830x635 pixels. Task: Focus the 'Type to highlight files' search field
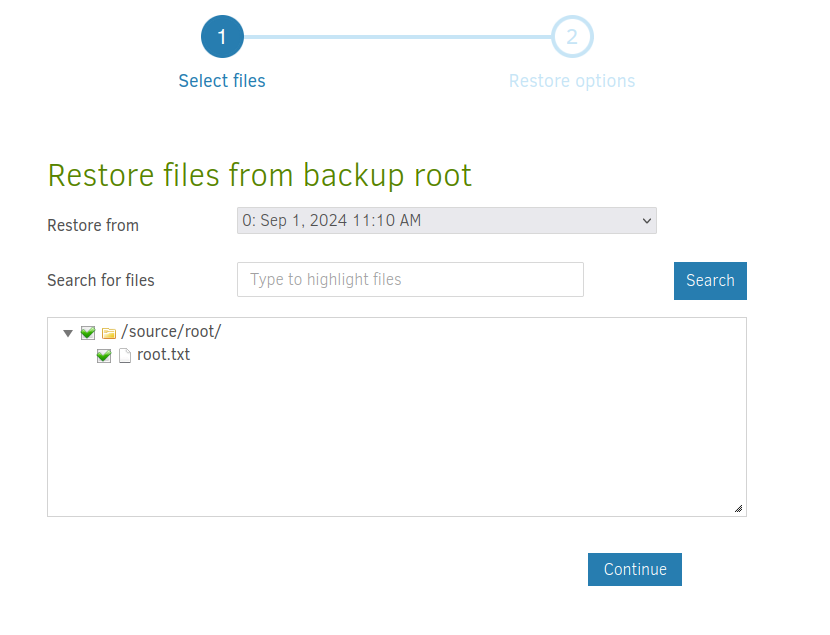[410, 280]
